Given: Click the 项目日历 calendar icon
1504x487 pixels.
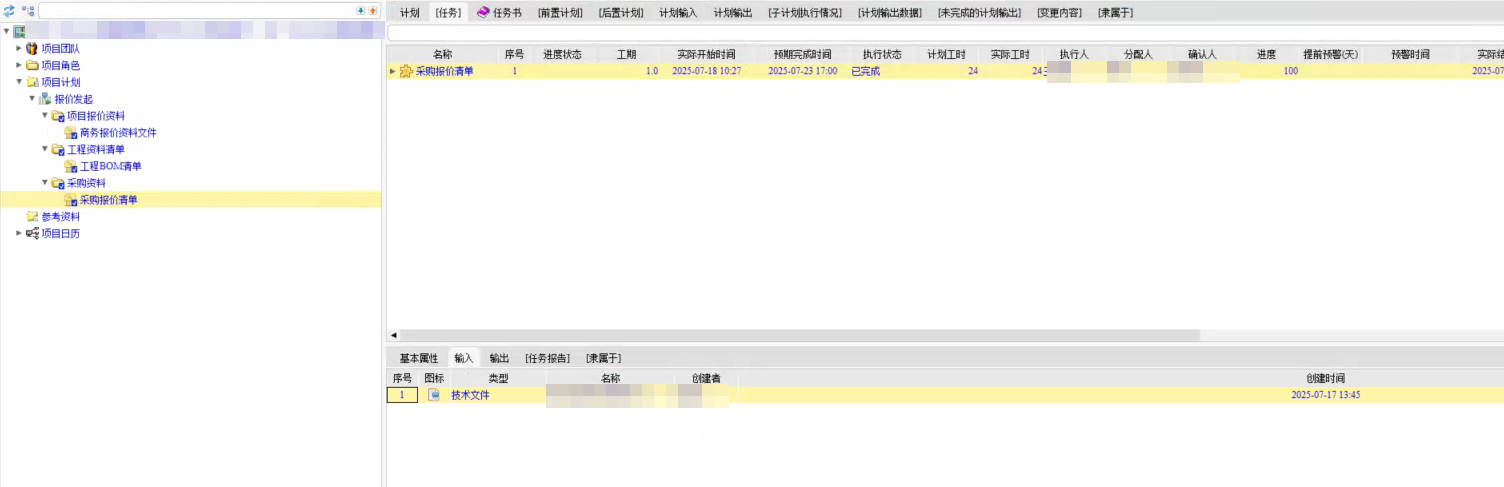Looking at the screenshot, I should click(x=32, y=234).
